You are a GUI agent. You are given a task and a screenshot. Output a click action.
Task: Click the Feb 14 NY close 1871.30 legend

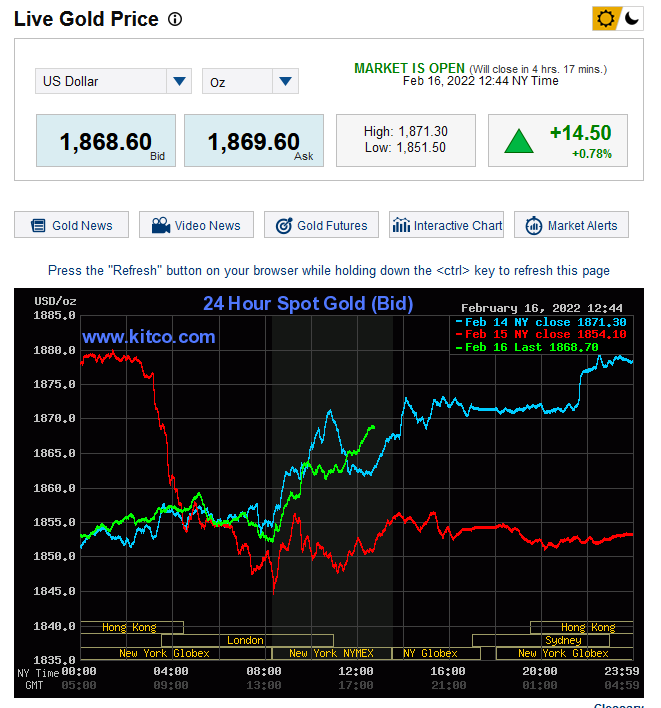541,322
